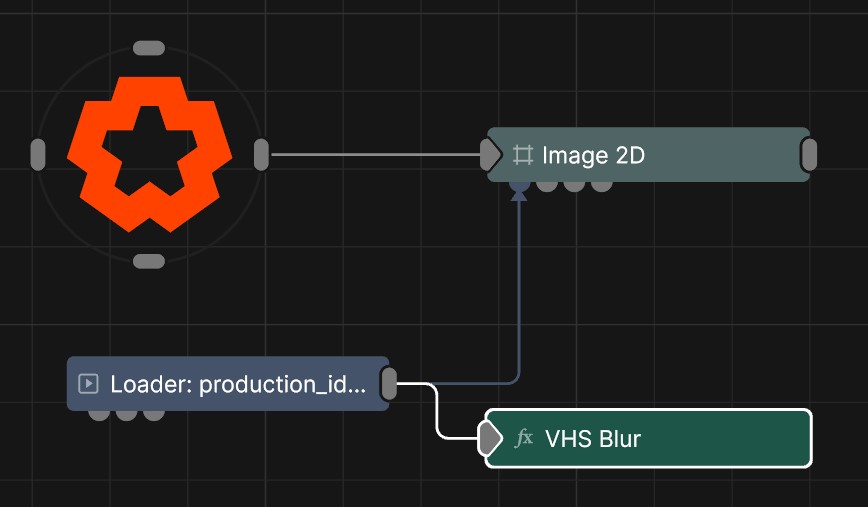Screen dimensions: 868x507
Task: Click the bottom port of the orange logo node
Action: pos(149,261)
